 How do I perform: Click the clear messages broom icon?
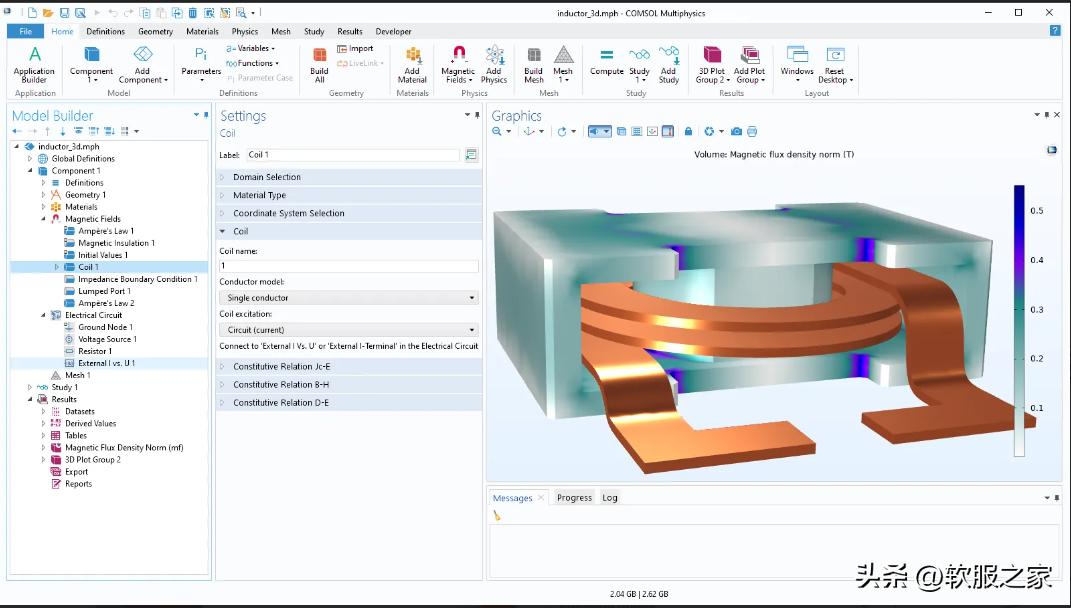click(497, 516)
